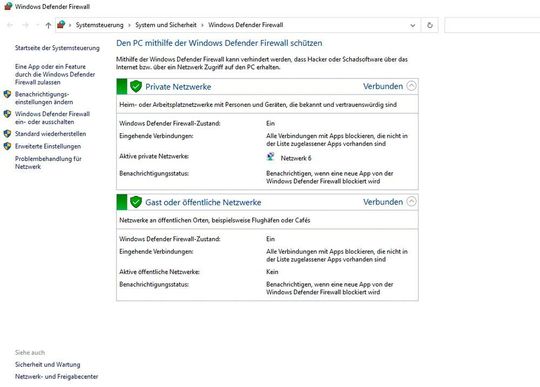Click the page heading Den PC mithilfe schützen
Viewport: 540px width, 387px height.
coord(219,43)
